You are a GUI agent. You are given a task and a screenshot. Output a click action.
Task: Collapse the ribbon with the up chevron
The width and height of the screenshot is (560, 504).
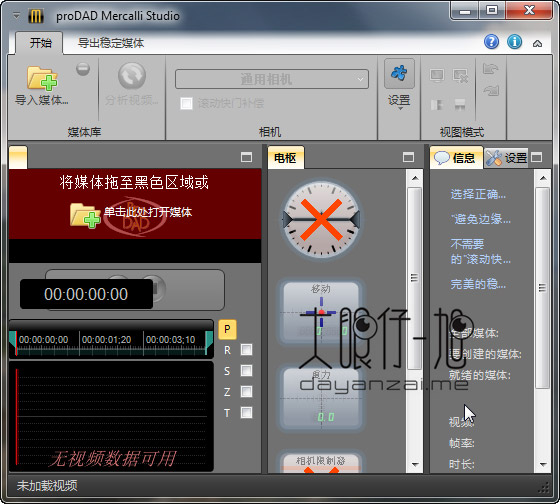[537, 44]
